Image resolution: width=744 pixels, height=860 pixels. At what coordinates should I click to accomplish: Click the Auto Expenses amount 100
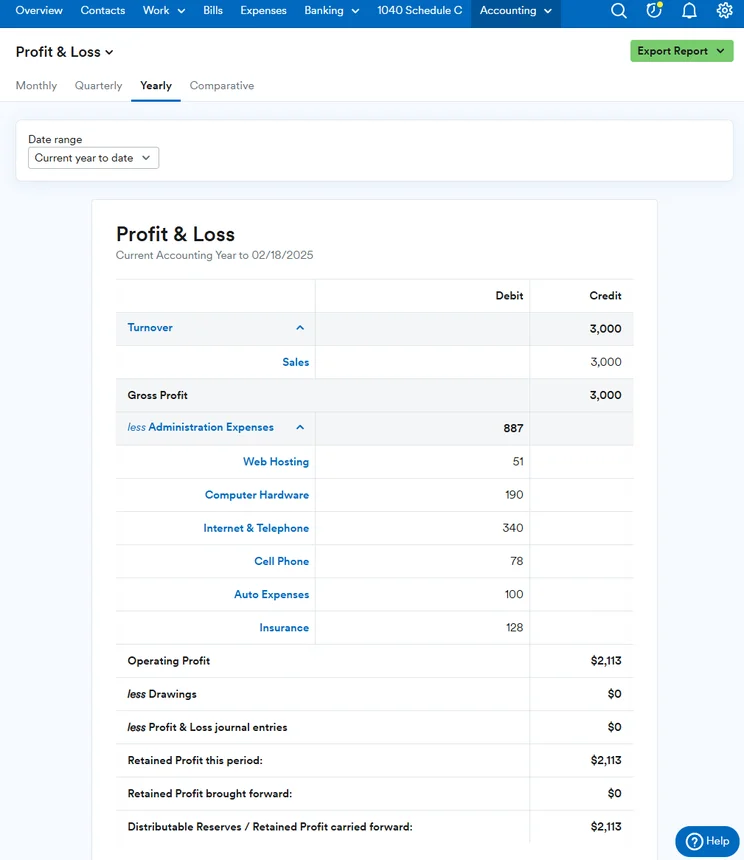[514, 595]
